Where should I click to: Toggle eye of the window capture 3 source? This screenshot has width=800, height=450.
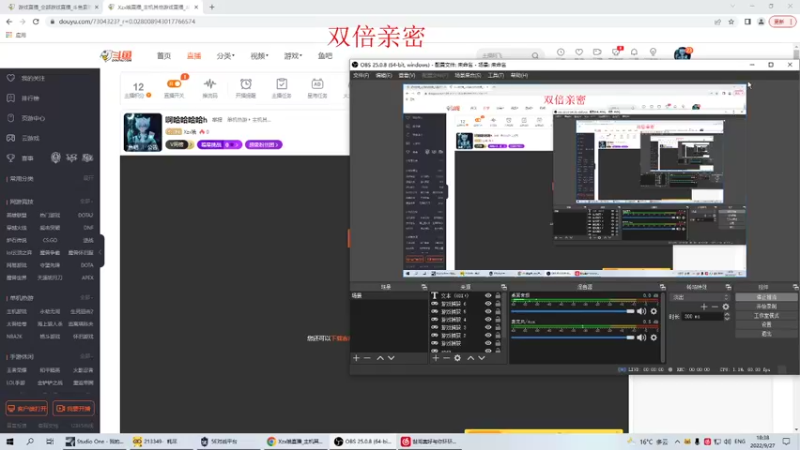[x=488, y=327]
